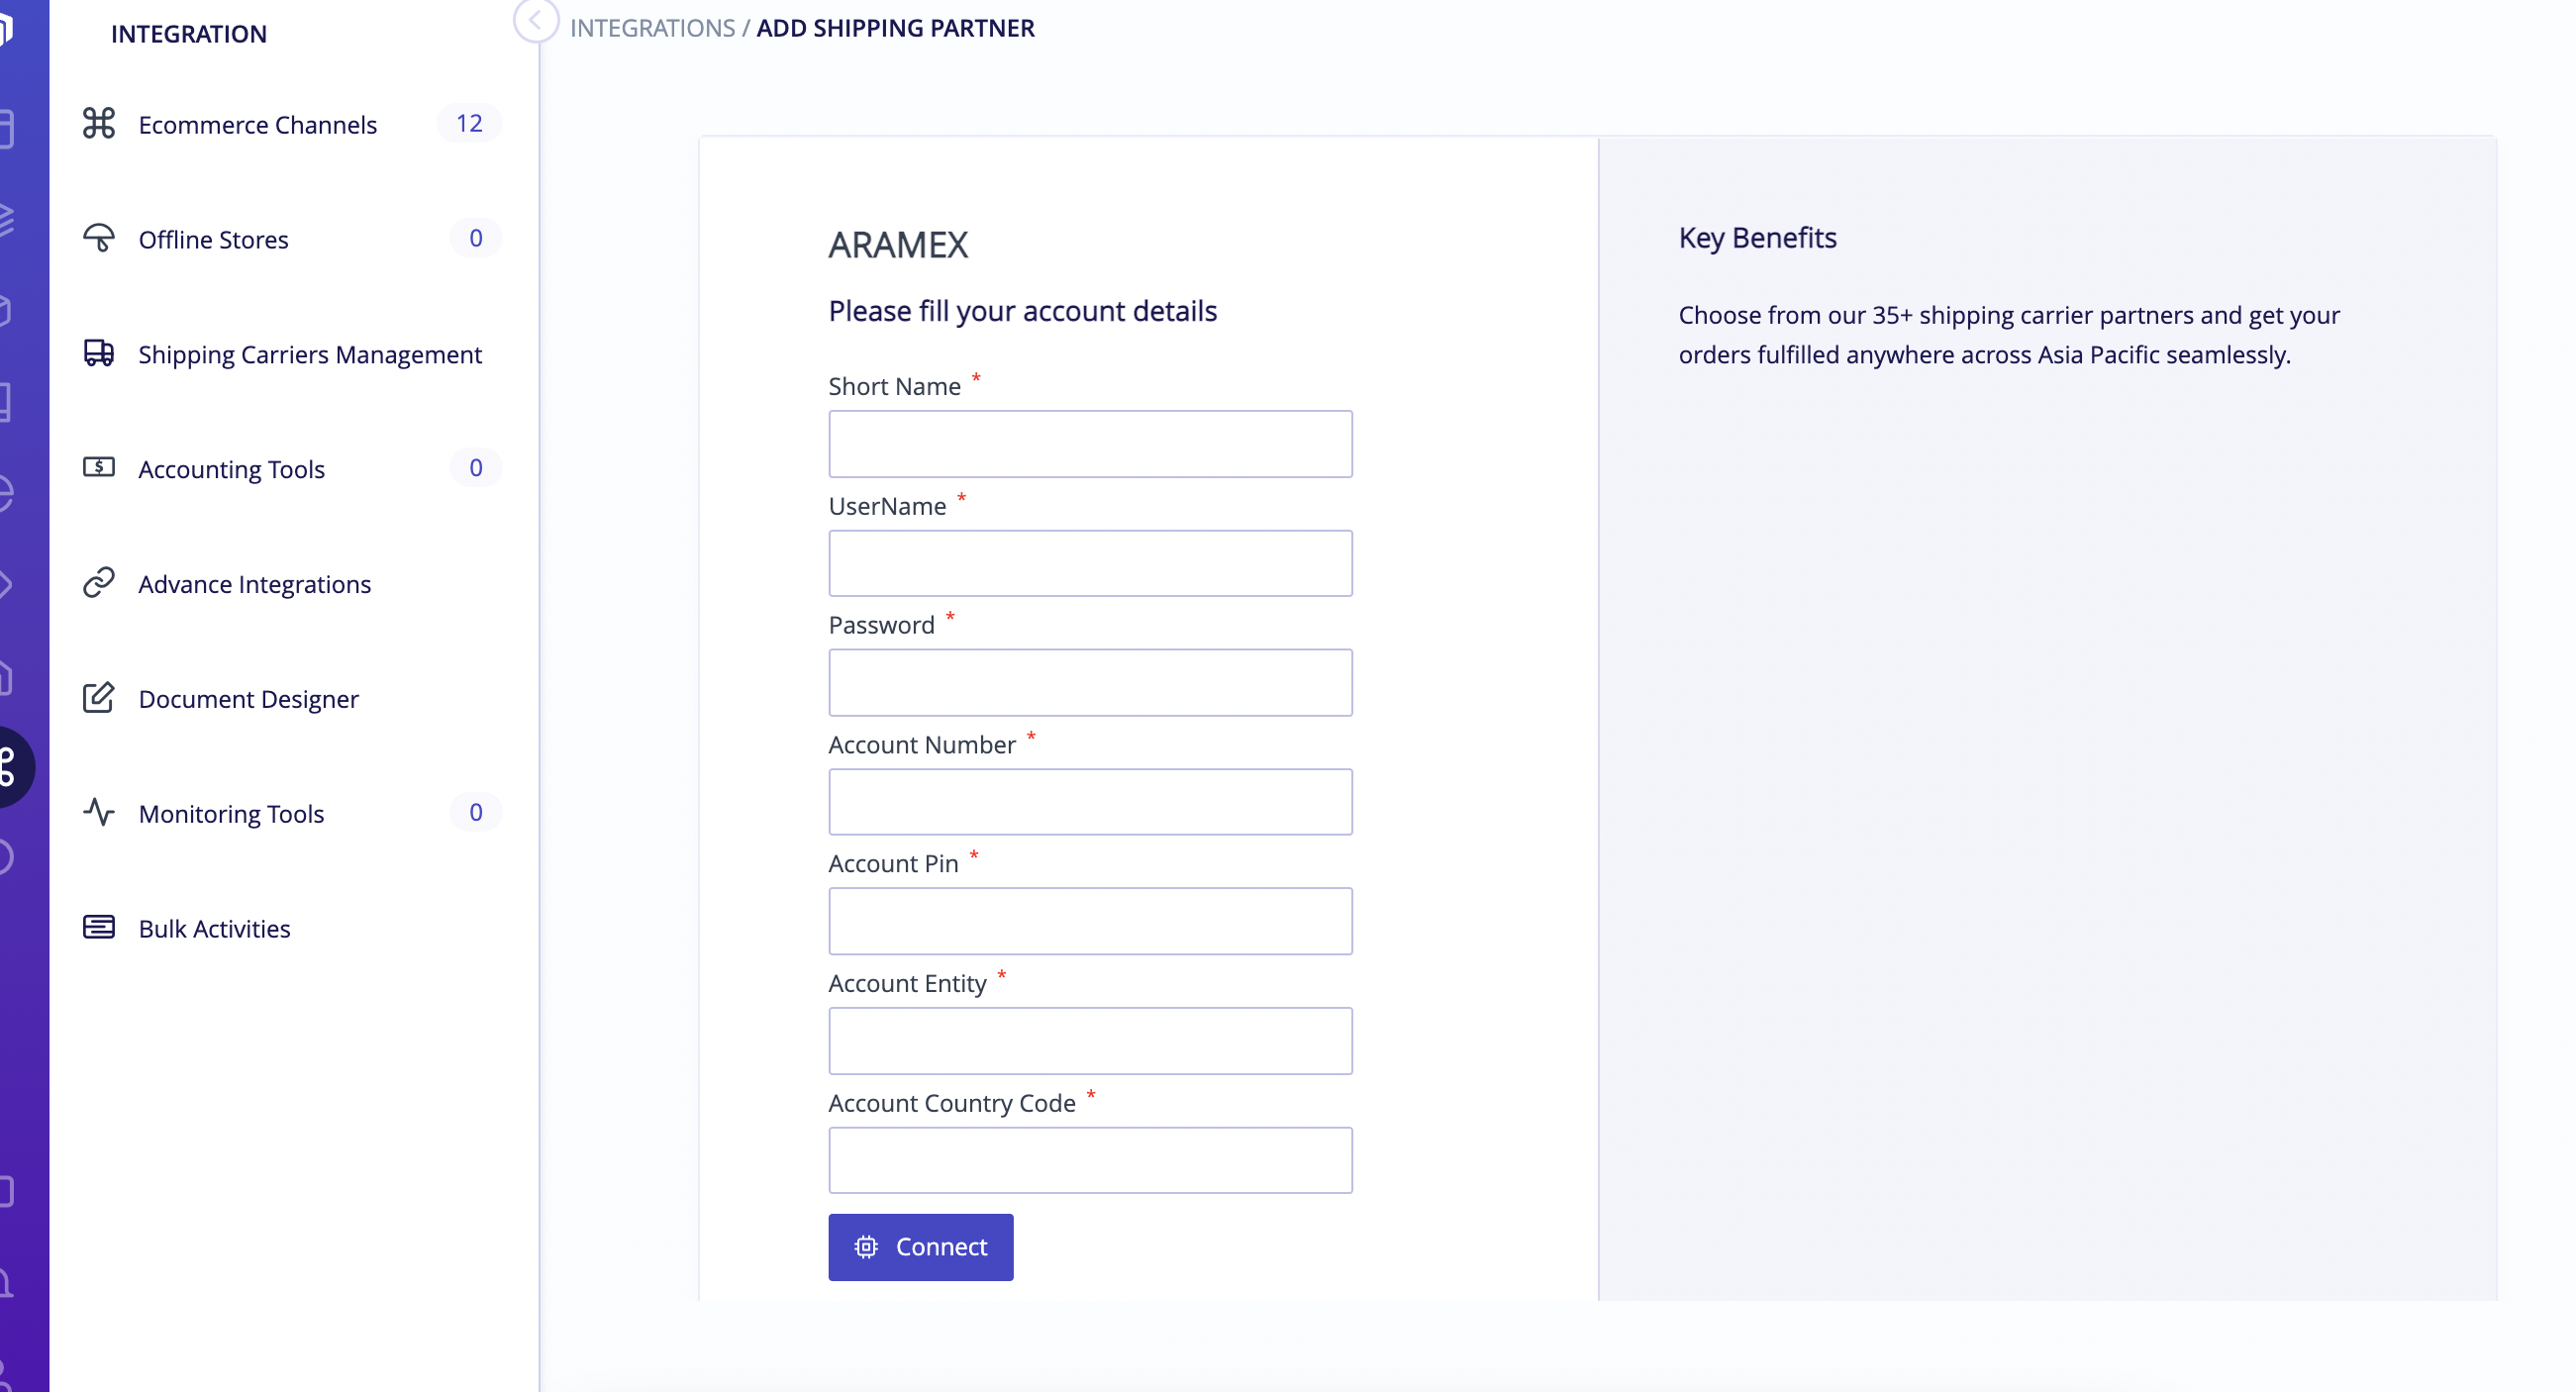
Task: Click the Offline Stores umbrella icon
Action: (x=99, y=238)
